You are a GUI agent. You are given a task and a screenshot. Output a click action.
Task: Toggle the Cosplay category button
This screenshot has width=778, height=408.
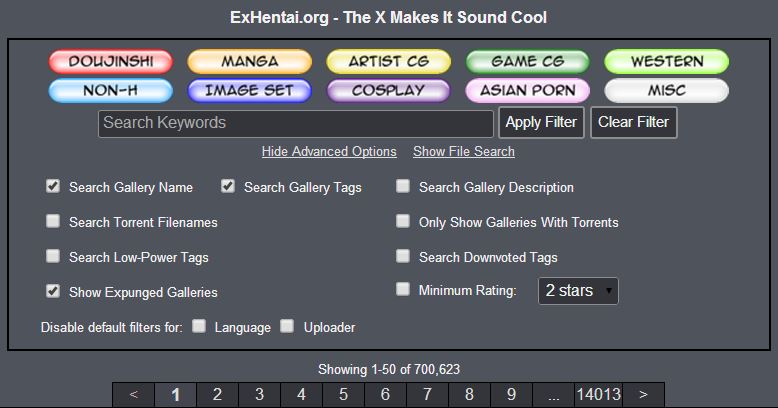389,90
